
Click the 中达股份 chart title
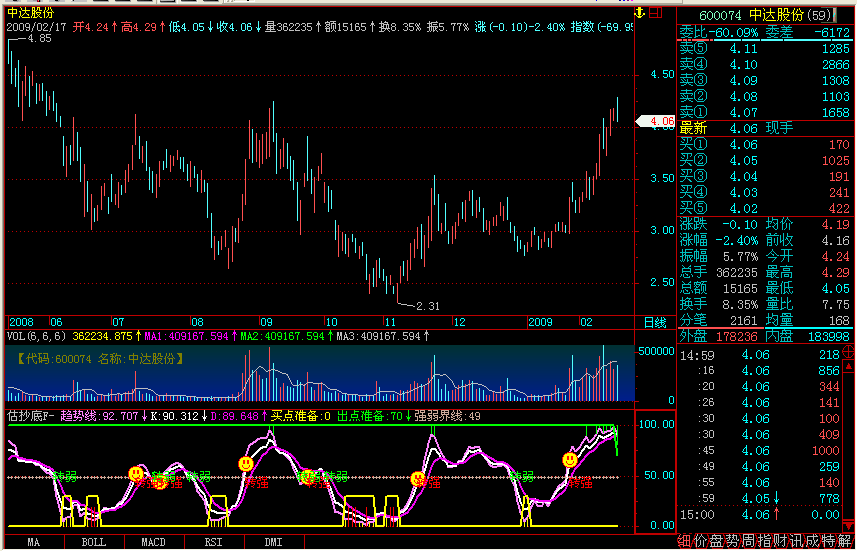coord(30,14)
